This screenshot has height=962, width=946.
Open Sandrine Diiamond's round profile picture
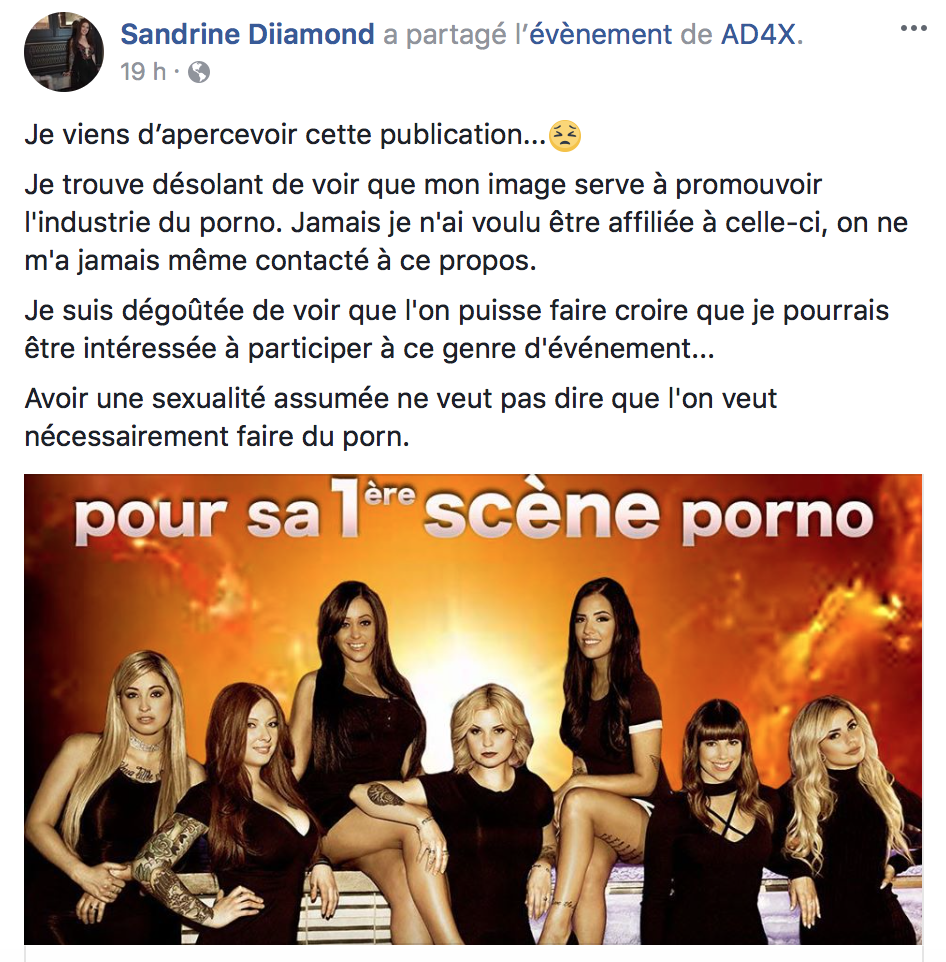click(64, 52)
